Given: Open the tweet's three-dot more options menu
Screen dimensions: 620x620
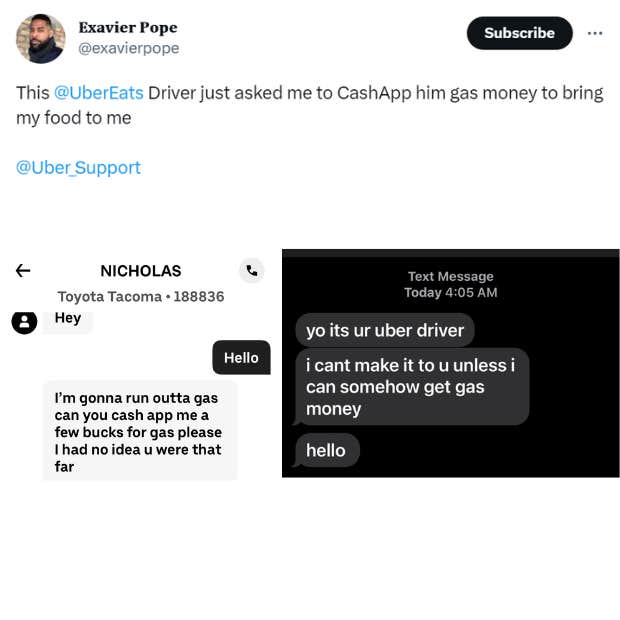Looking at the screenshot, I should click(595, 33).
